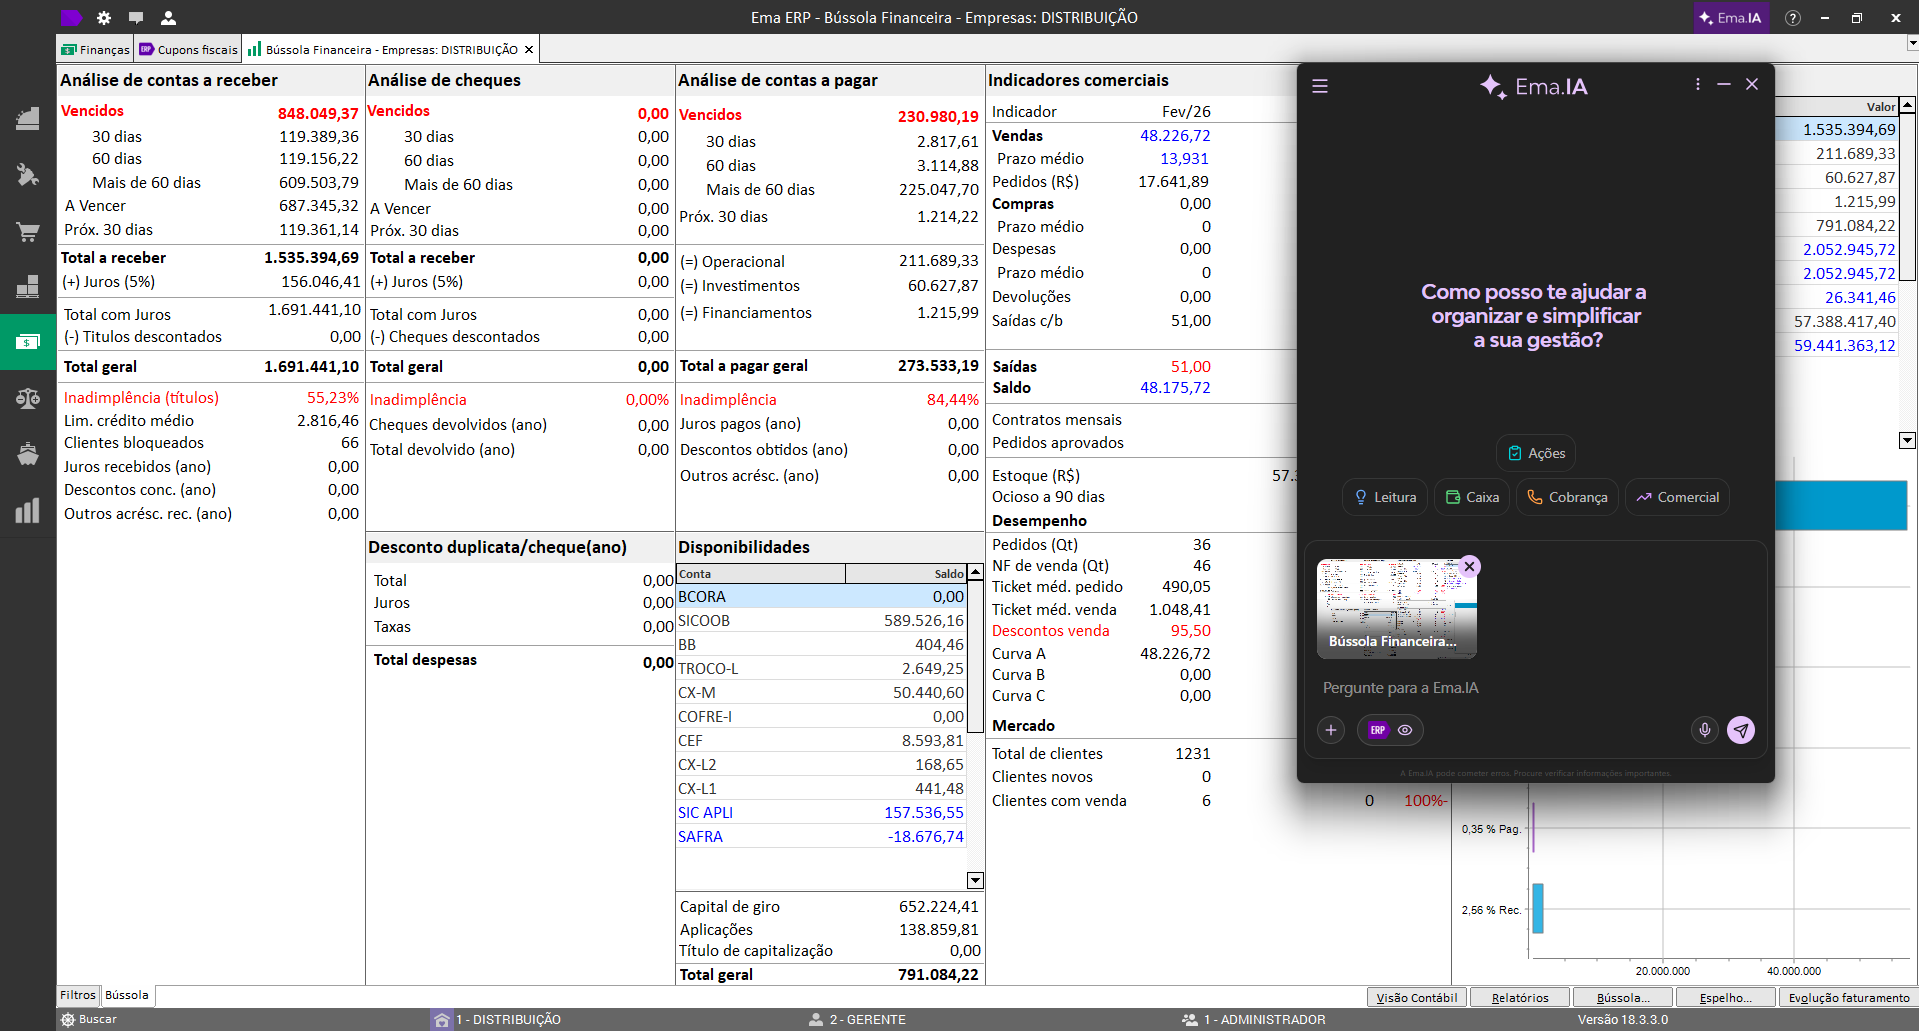The image size is (1919, 1031).
Task: Open the ship icon sidebar module
Action: 27,454
